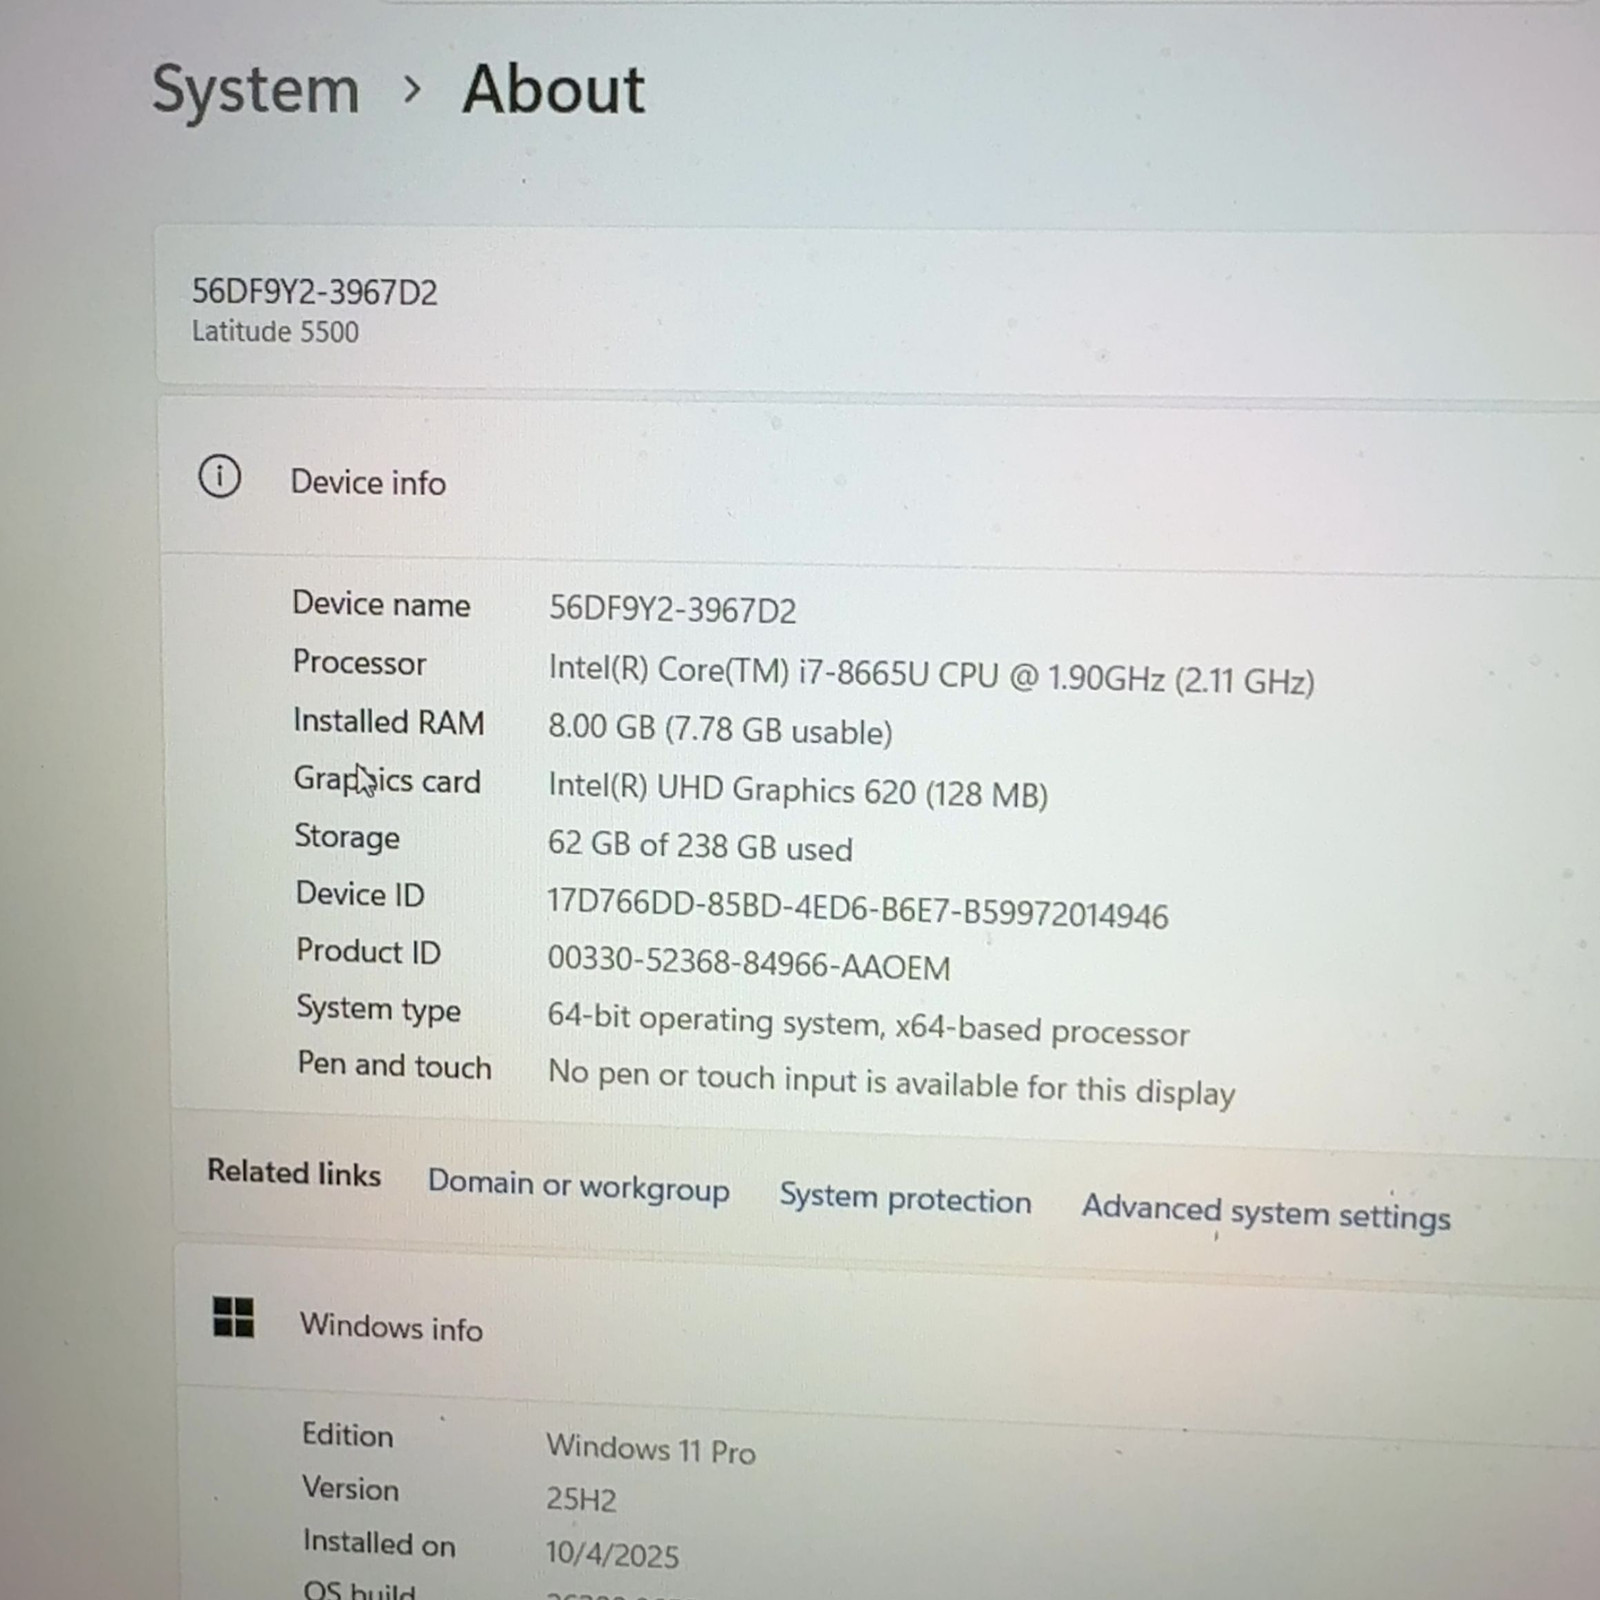The image size is (1600, 1600).
Task: Click the Installed RAM label
Action: click(389, 721)
